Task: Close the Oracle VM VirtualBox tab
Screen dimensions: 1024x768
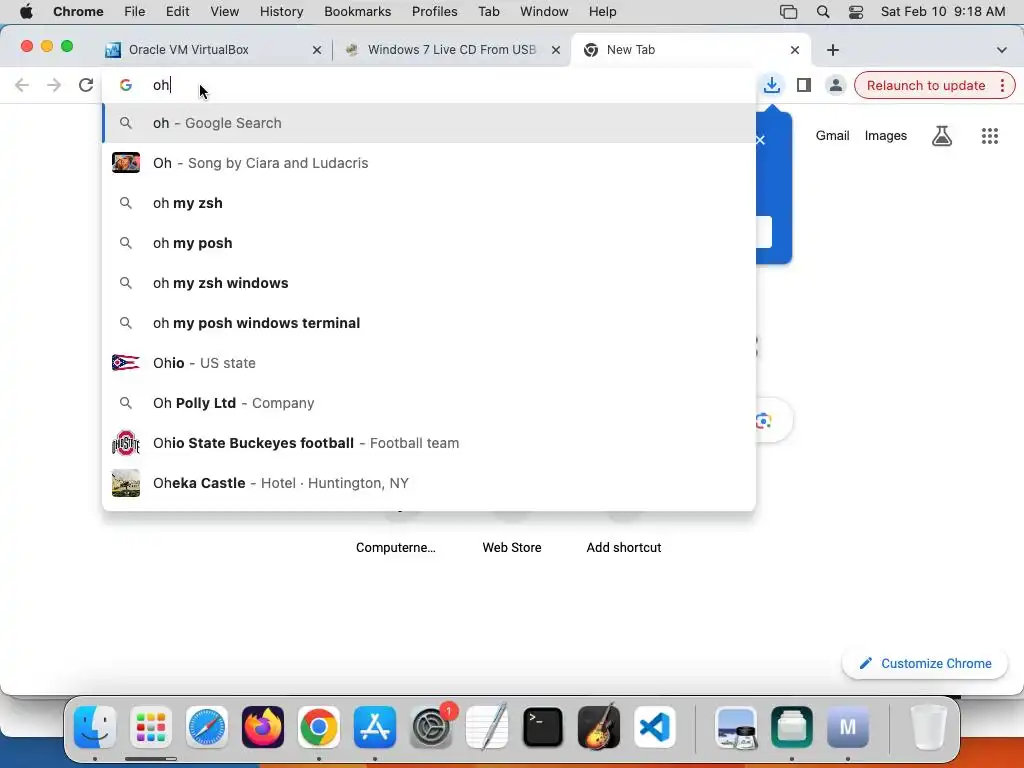Action: coord(317,50)
